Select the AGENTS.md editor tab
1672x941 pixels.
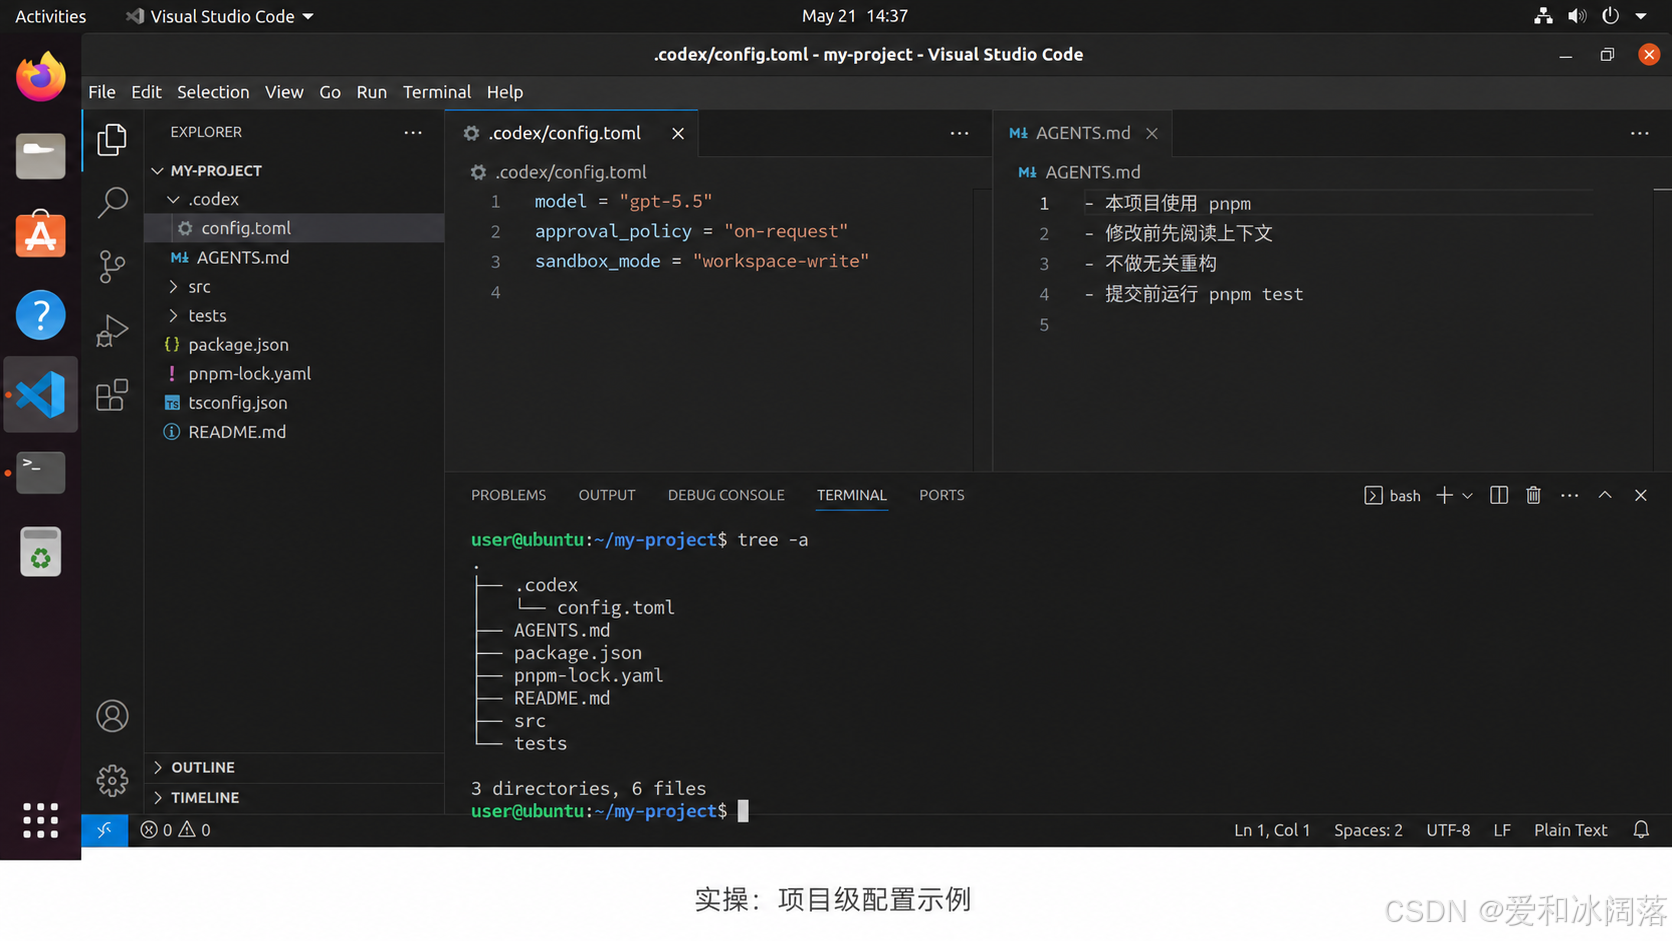1082,133
